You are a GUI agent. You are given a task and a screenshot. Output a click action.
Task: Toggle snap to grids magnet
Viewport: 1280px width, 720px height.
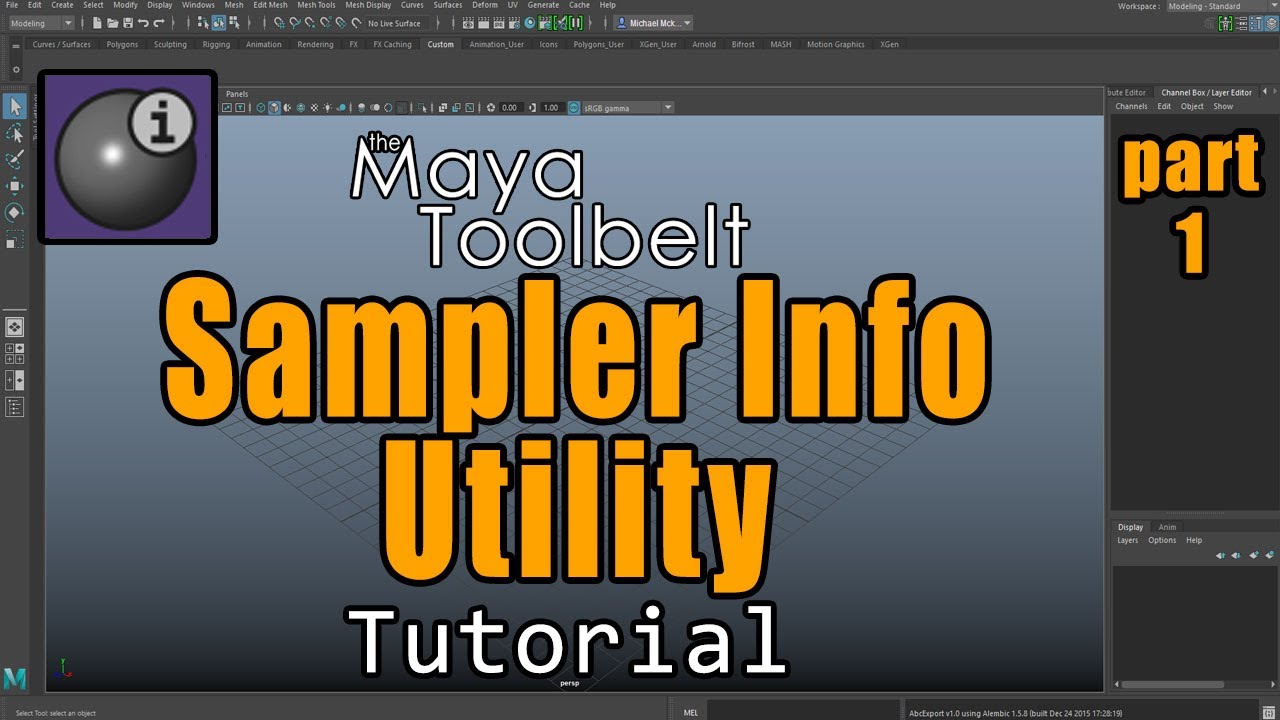pos(280,23)
